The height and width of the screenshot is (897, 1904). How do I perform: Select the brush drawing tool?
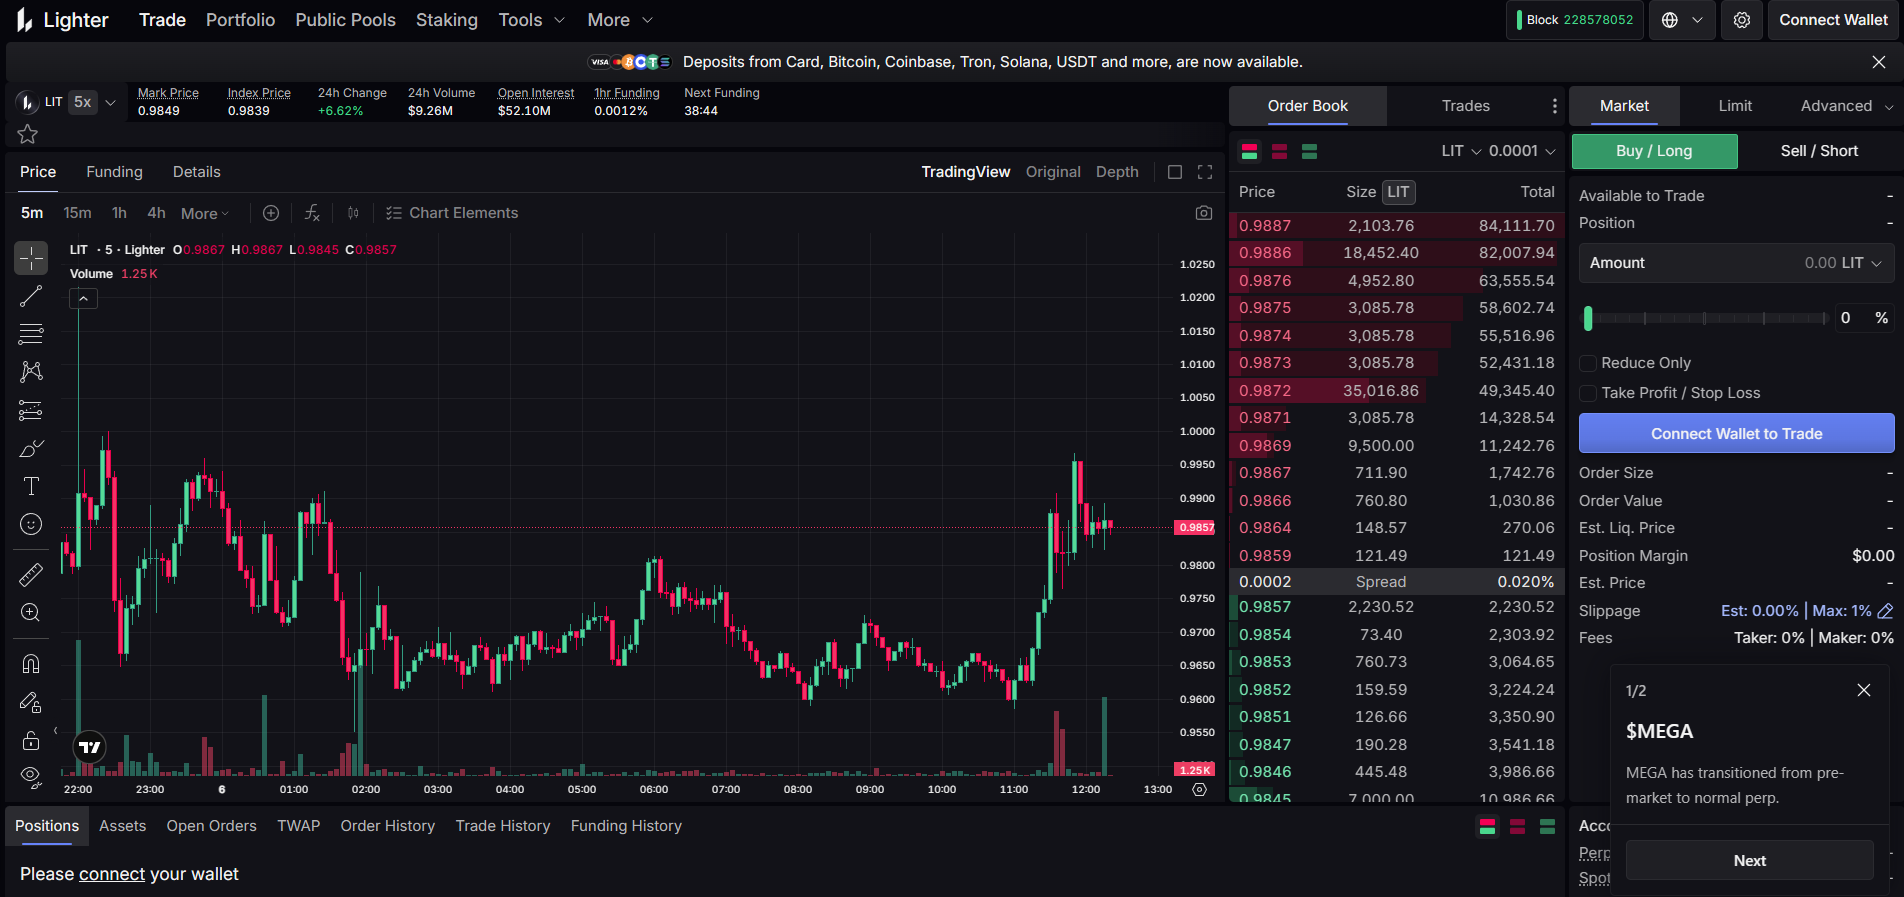[31, 448]
